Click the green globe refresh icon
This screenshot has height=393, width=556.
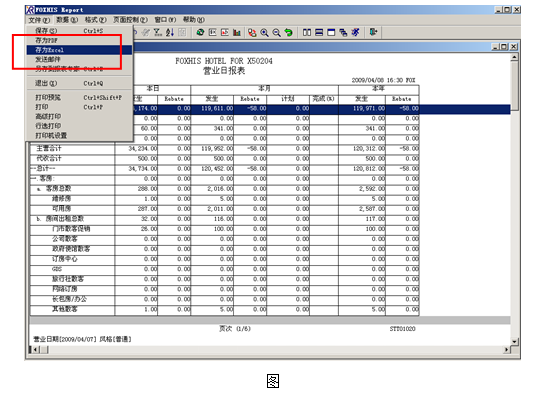[x=200, y=33]
